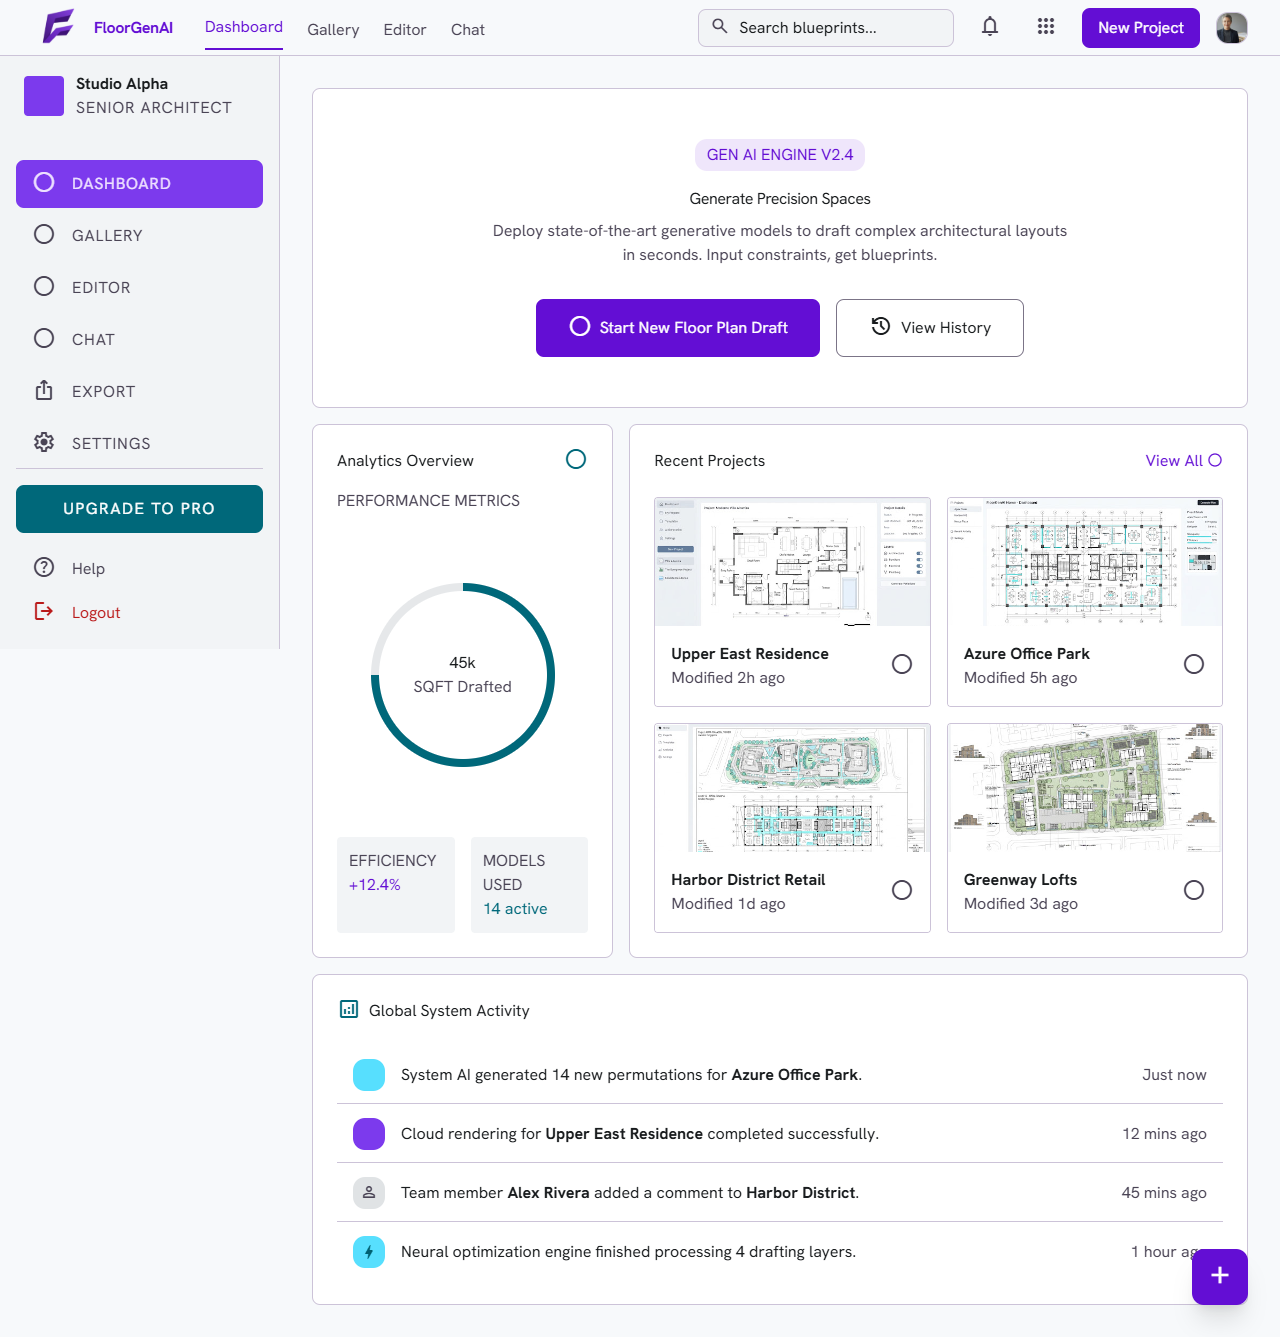This screenshot has width=1280, height=1337.
Task: Click the FloorGenAI logo icon
Action: [x=58, y=26]
